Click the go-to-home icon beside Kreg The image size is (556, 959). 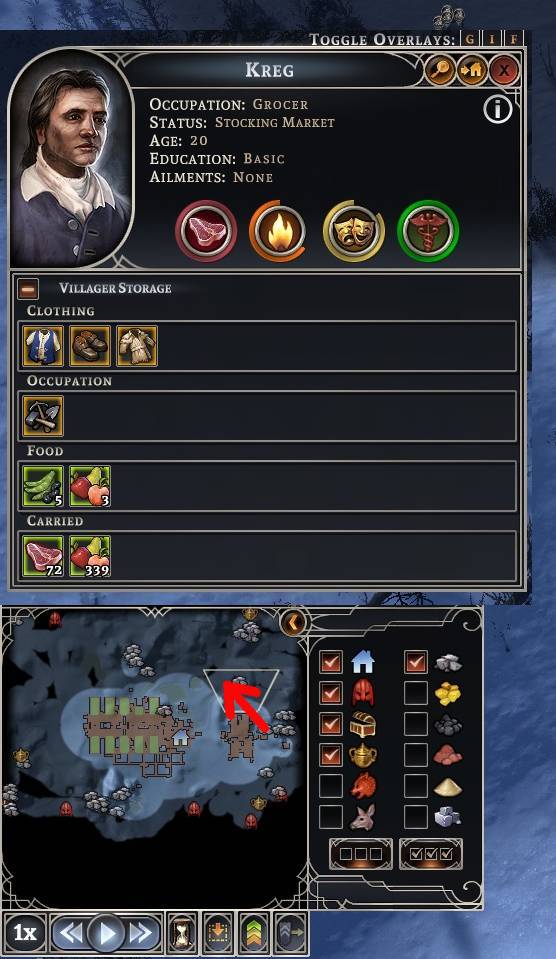click(x=471, y=70)
